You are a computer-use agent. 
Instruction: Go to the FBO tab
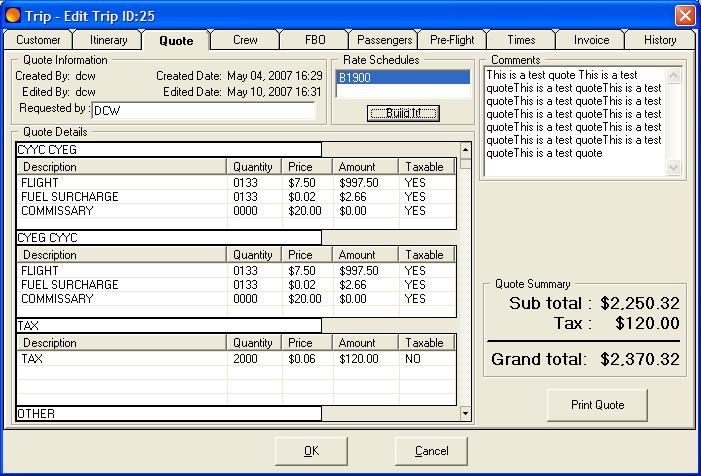(x=315, y=40)
